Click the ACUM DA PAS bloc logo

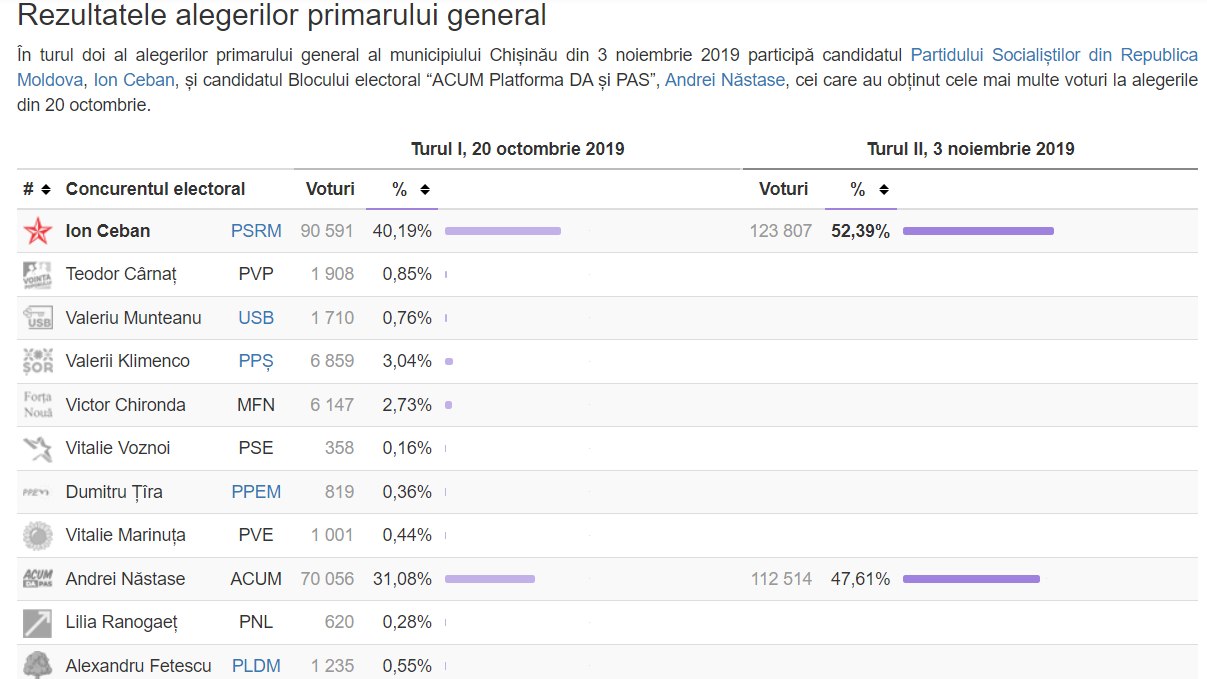tap(37, 579)
